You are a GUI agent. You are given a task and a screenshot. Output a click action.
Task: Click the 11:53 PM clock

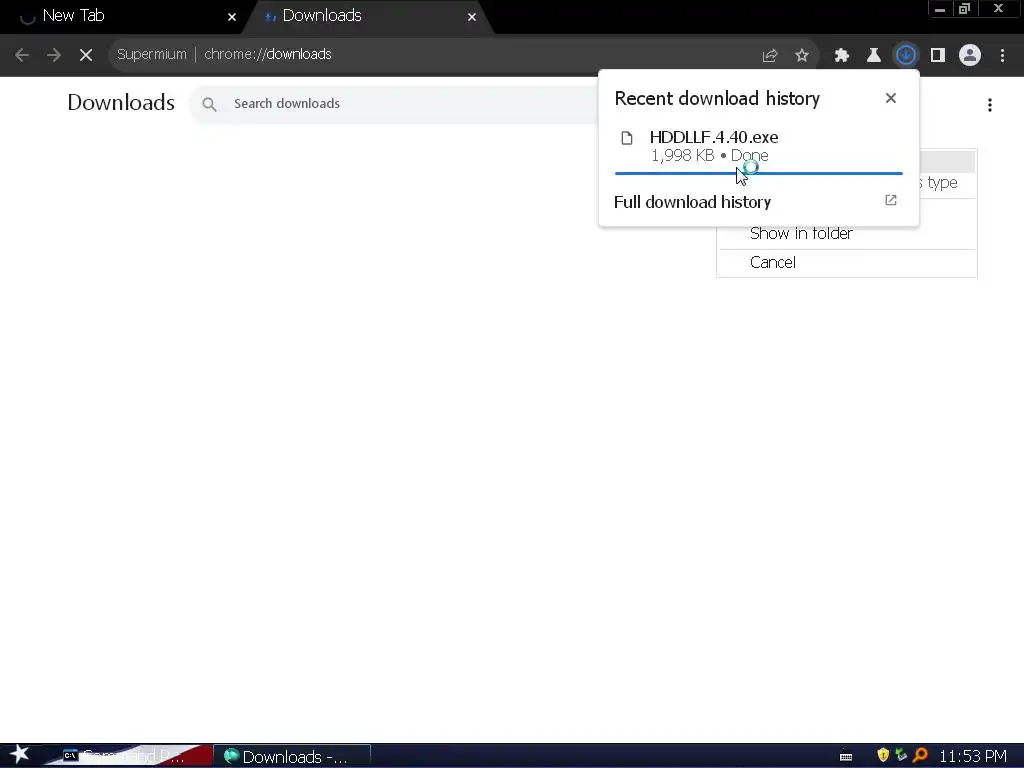(973, 756)
